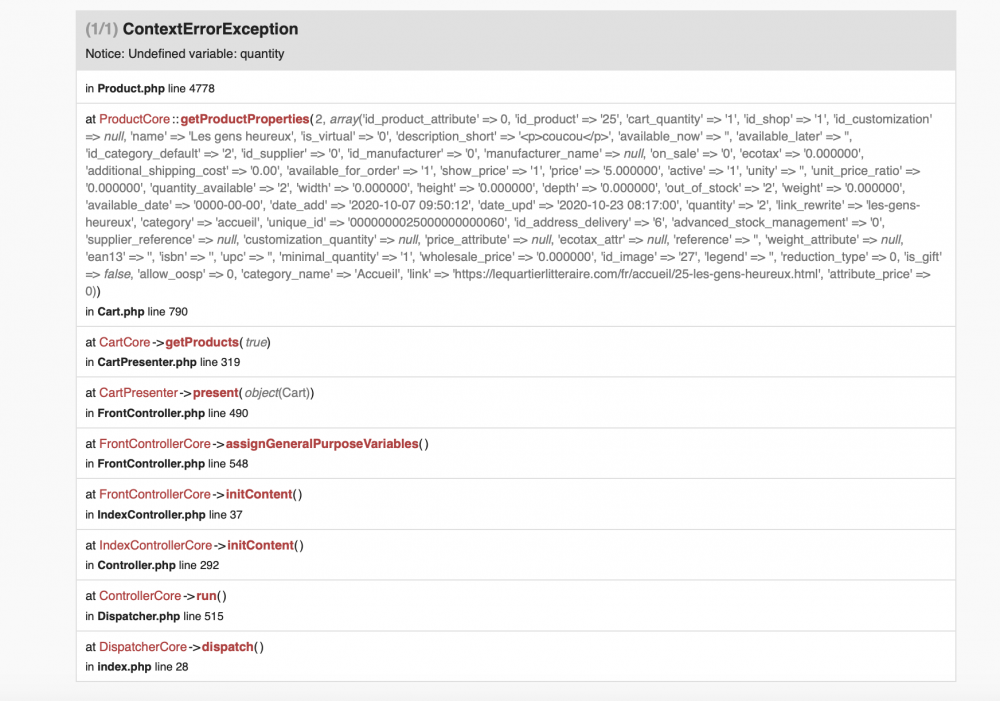Screen dimensions: 1000x701
Task: Open the CartCore class link
Action: point(124,343)
